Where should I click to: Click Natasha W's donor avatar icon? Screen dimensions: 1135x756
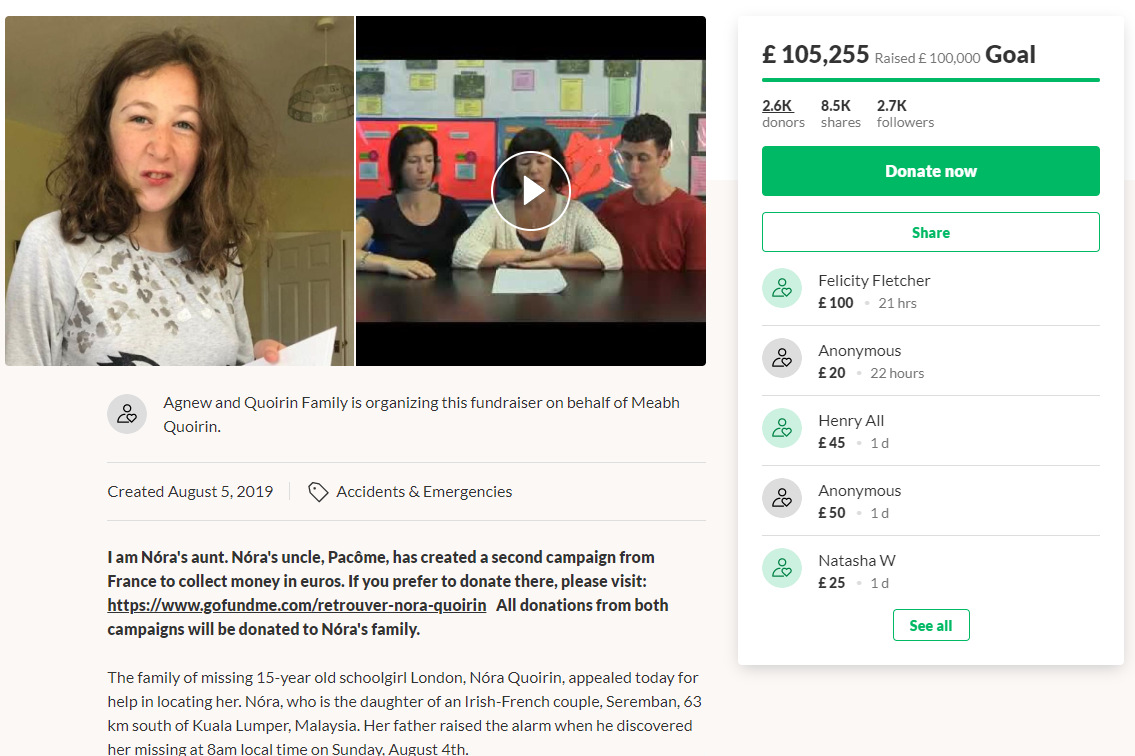[x=782, y=568]
